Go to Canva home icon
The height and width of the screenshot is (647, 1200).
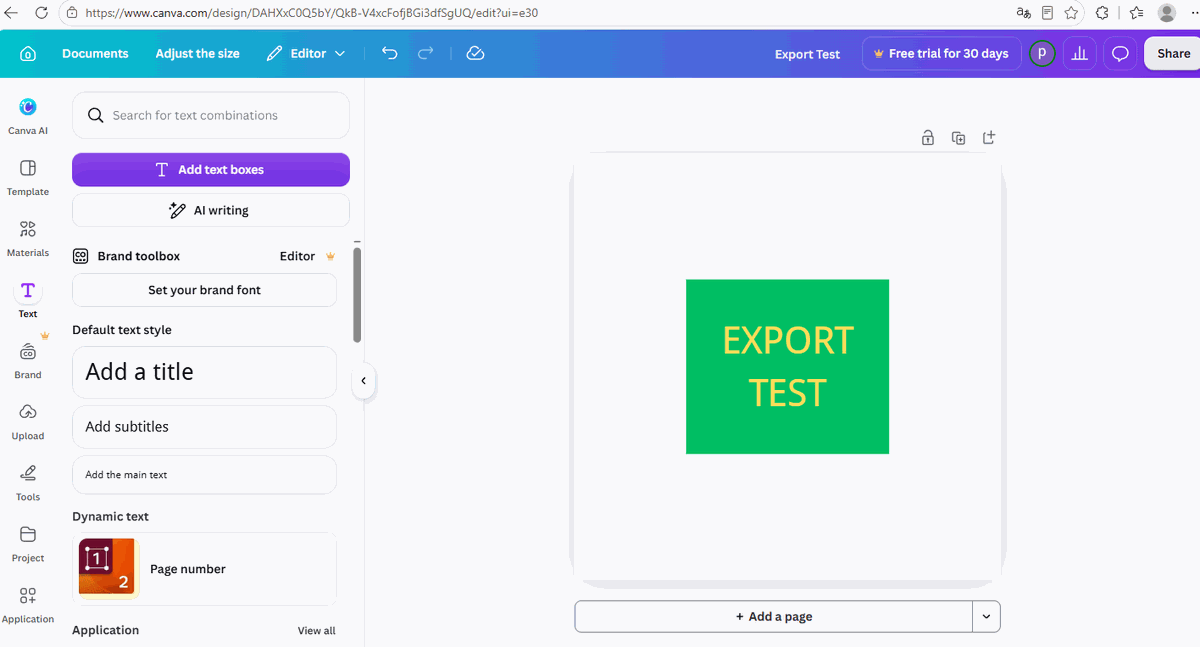(x=28, y=54)
